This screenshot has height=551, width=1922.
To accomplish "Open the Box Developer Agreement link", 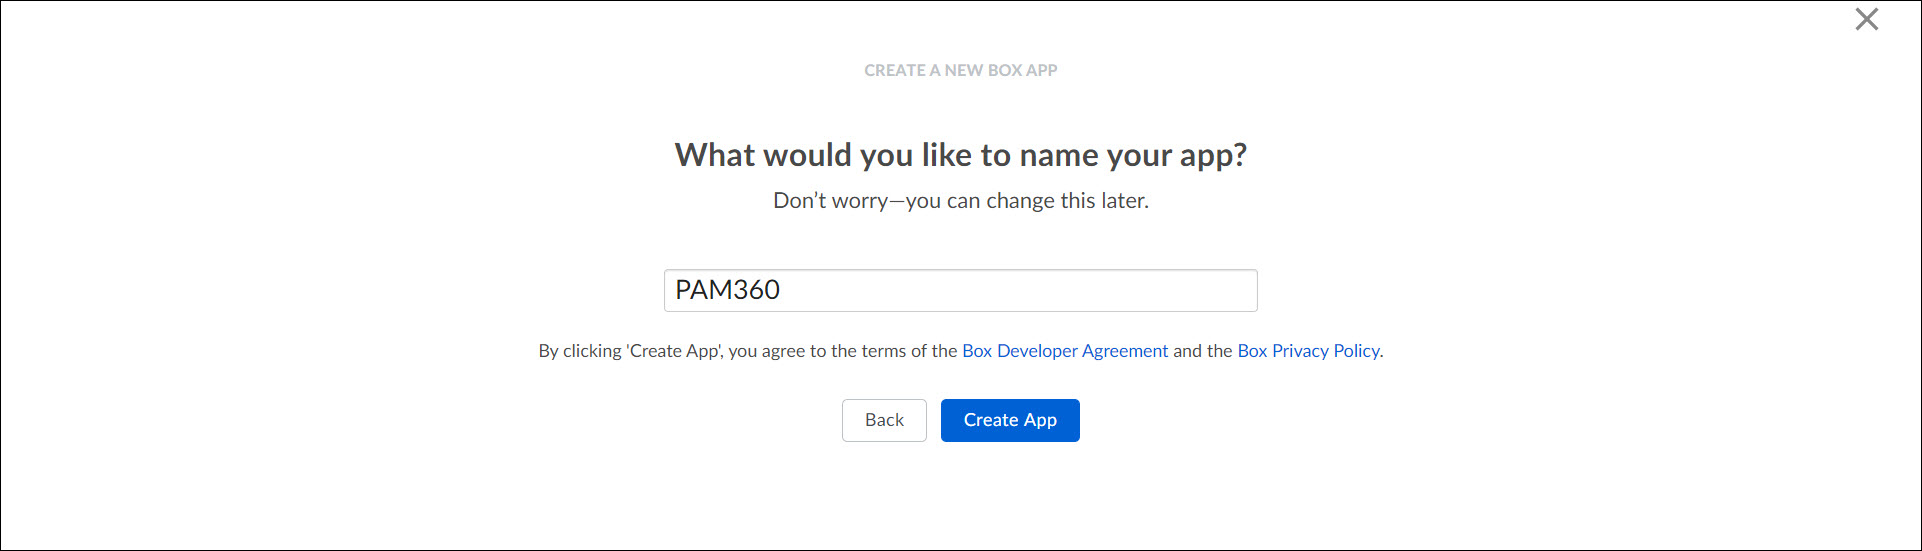I will click(x=1064, y=351).
